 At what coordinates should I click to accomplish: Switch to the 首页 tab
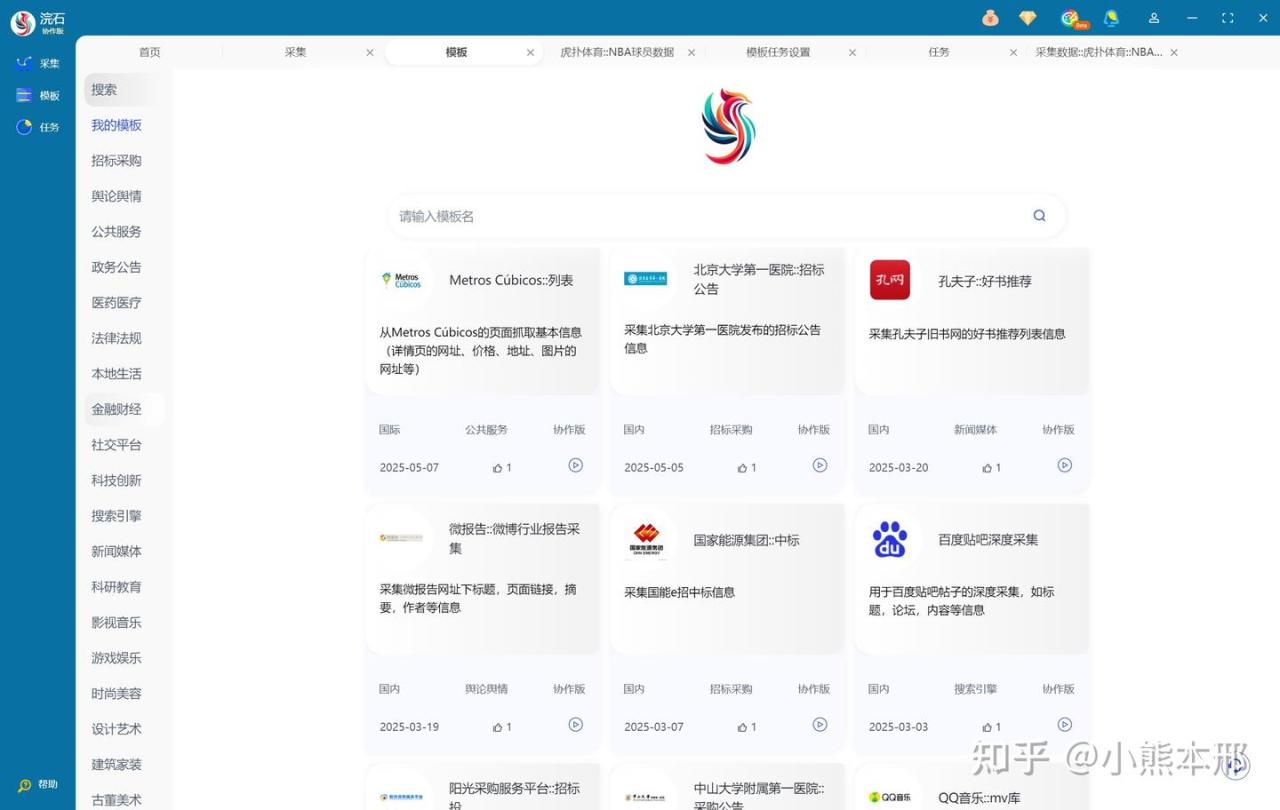150,52
